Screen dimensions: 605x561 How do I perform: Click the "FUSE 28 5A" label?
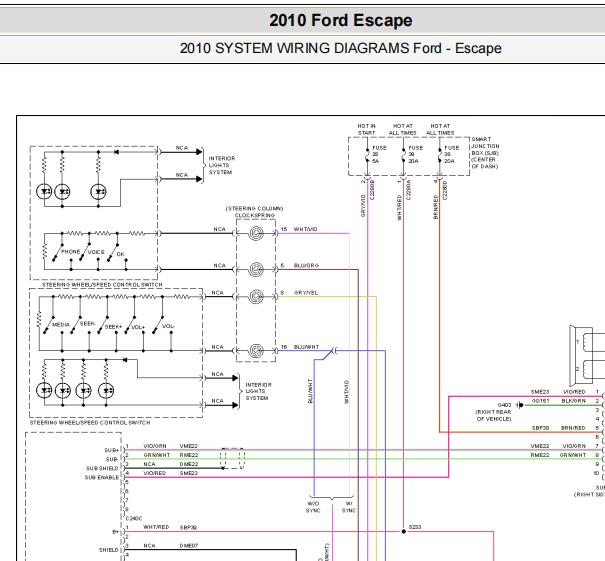pos(379,154)
